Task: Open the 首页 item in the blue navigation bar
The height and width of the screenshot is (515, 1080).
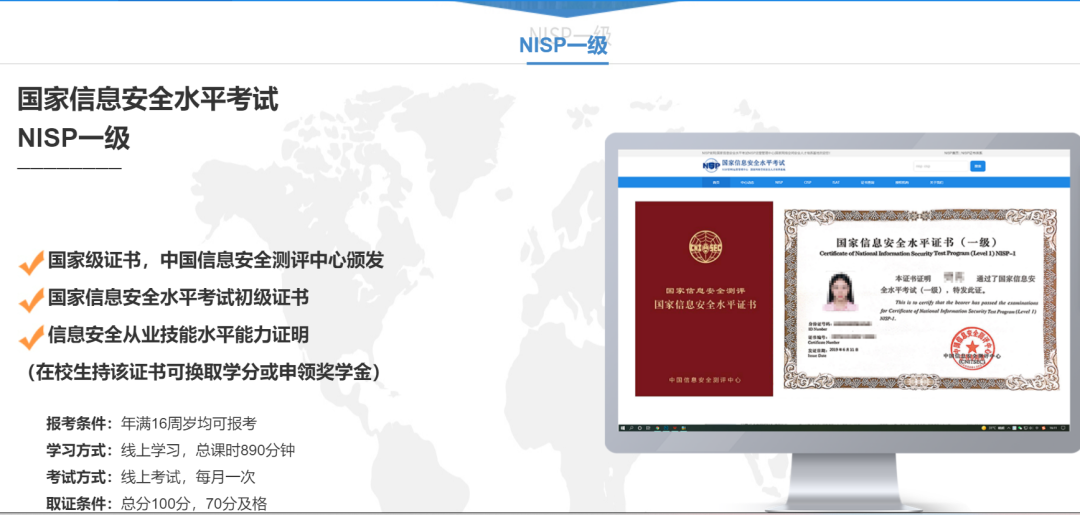Action: click(716, 182)
